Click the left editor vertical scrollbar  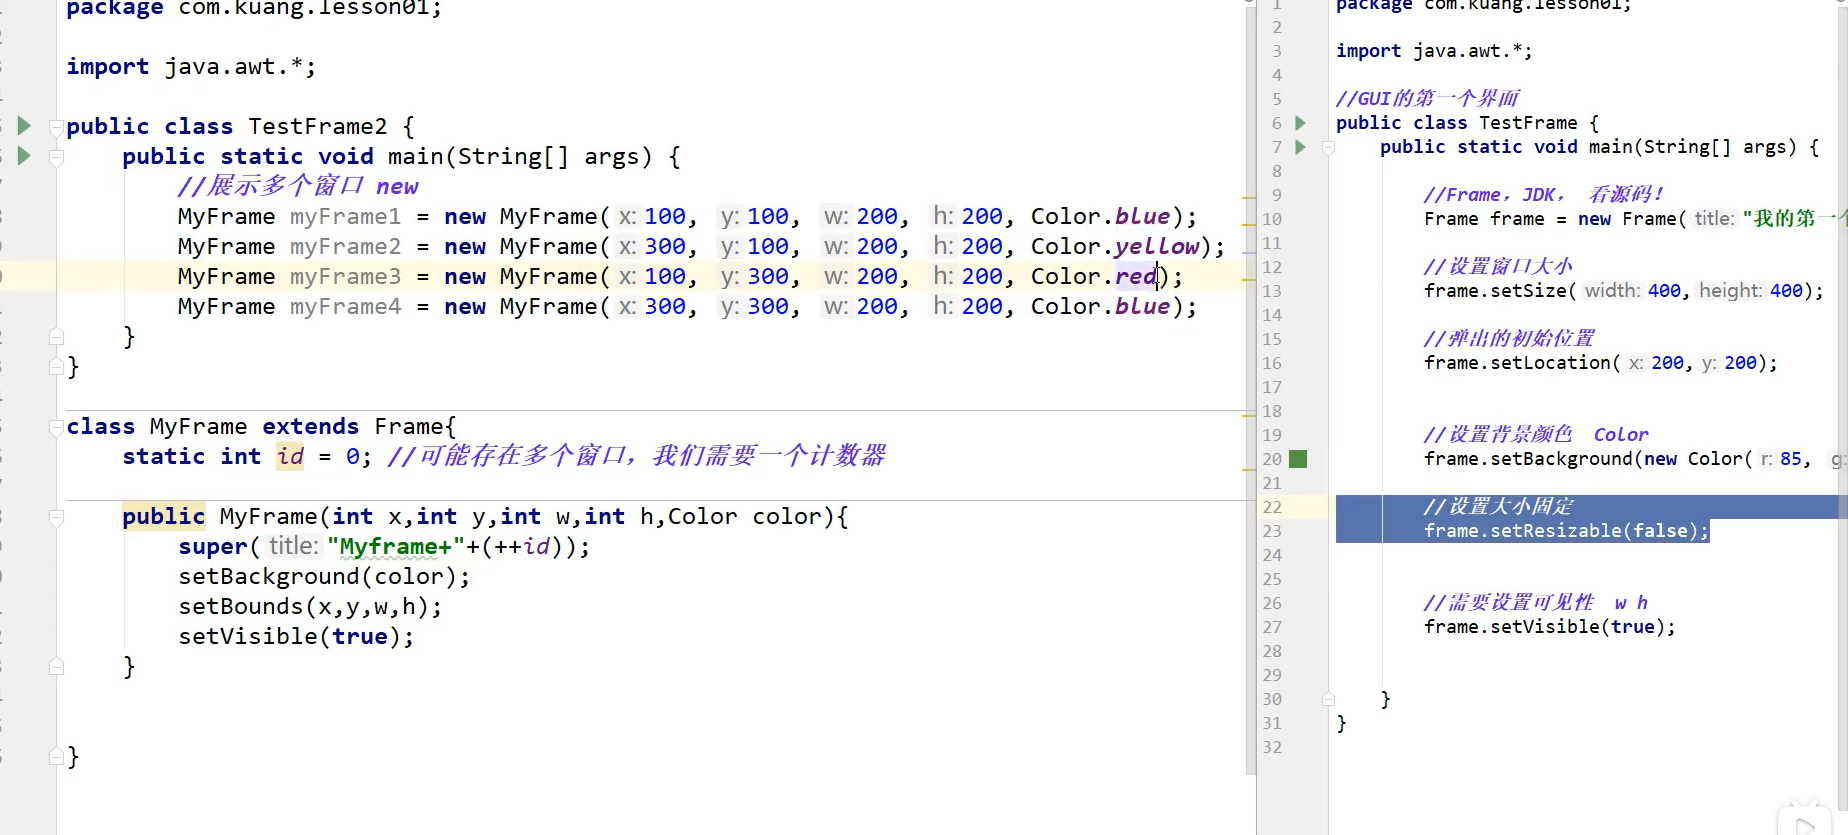(1250, 390)
